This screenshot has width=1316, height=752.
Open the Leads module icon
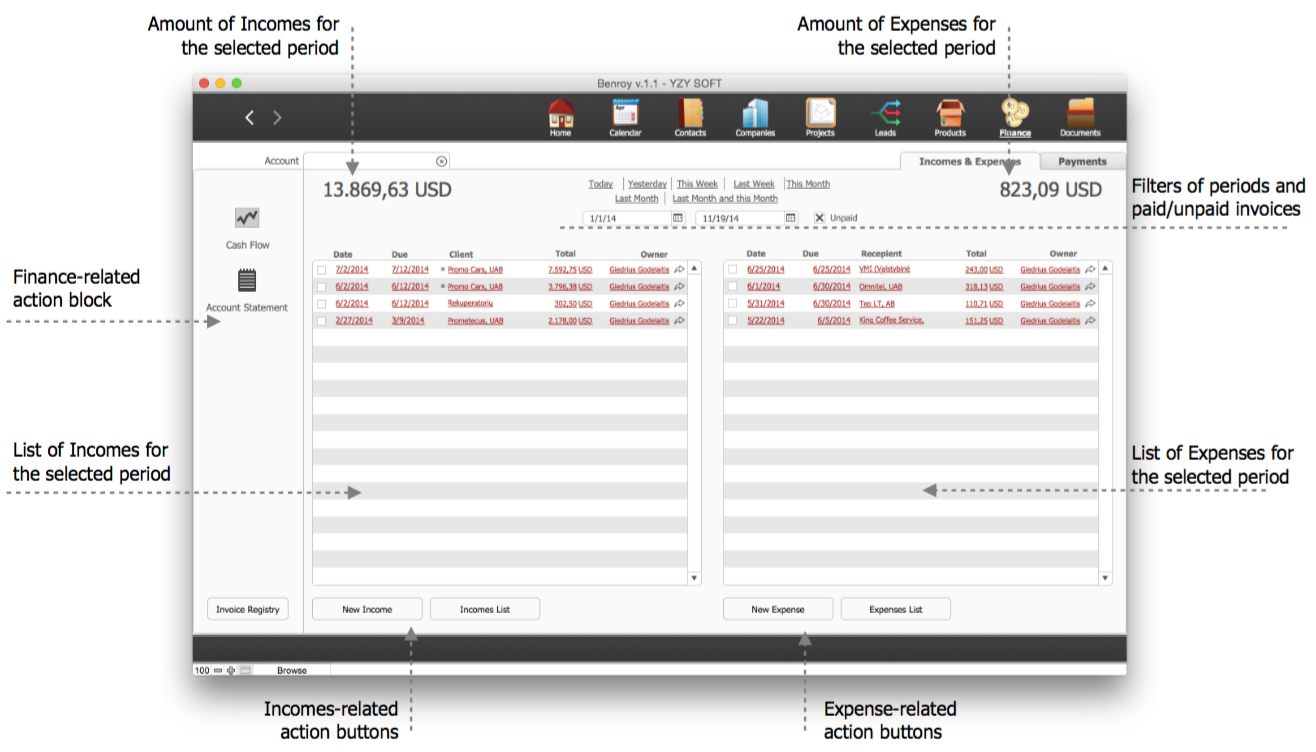tap(885, 114)
